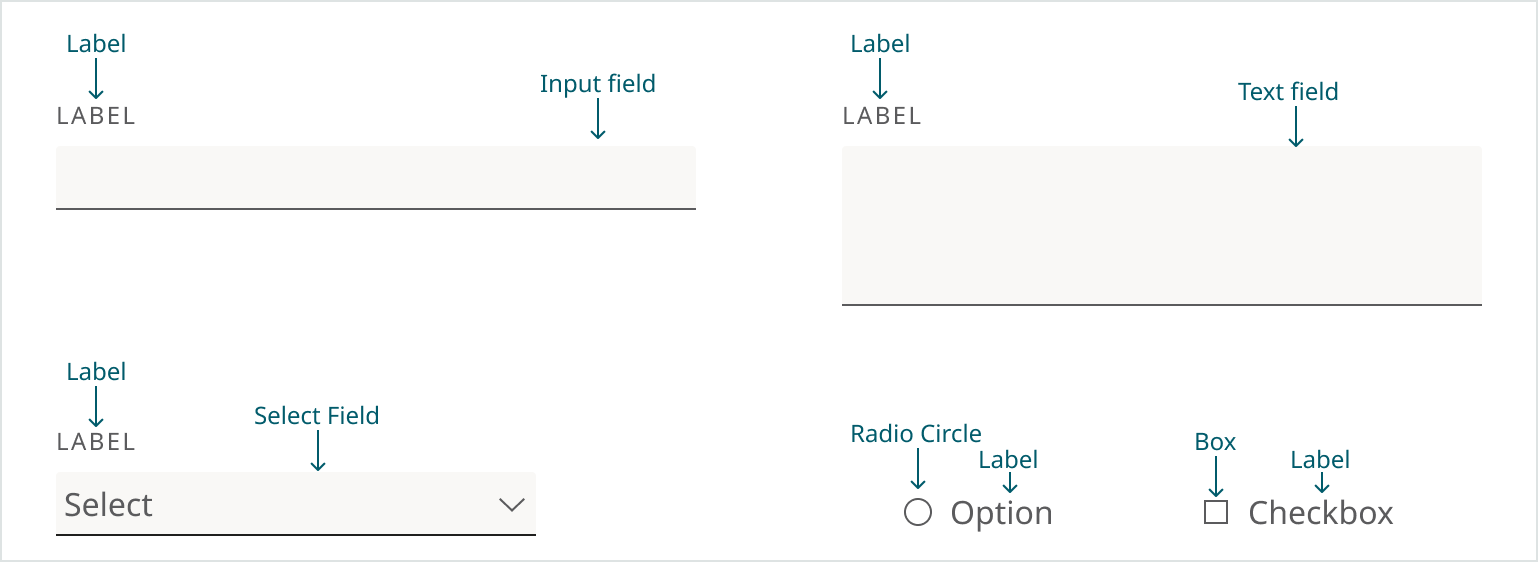Click the 'Option' radio label text
The image size is (1538, 562).
tap(1001, 513)
